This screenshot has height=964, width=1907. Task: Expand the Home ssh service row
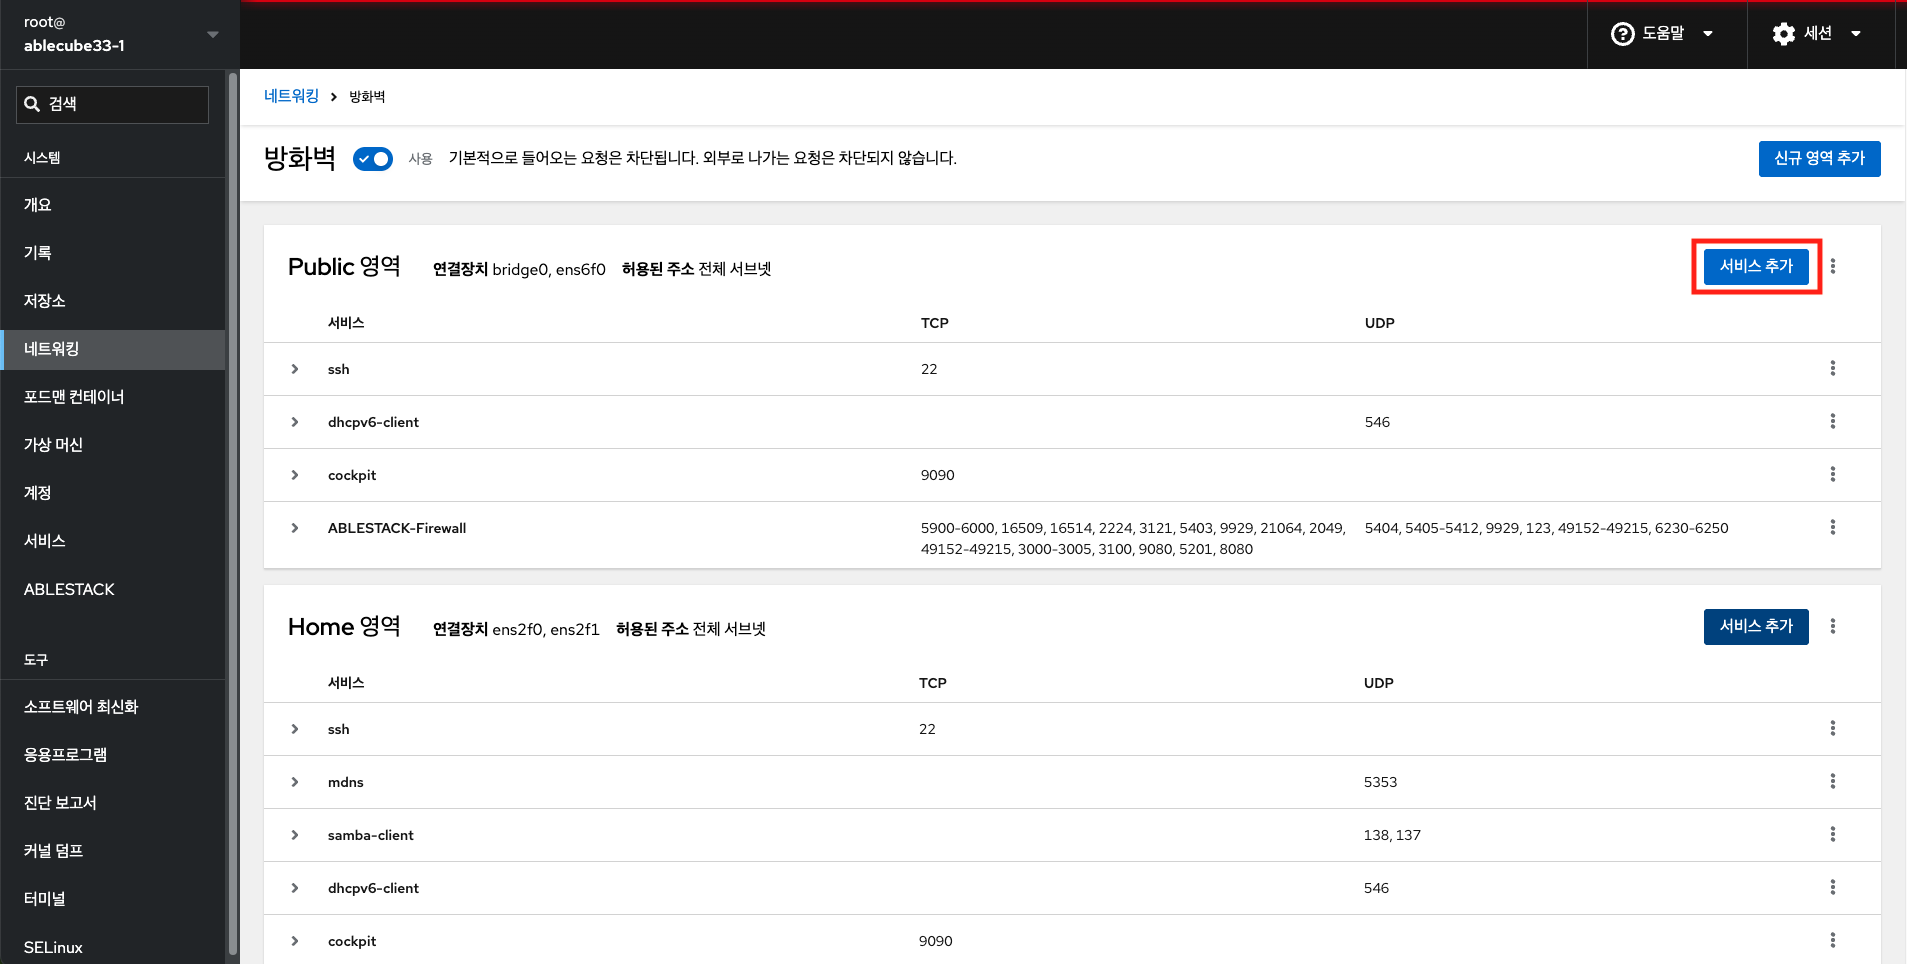coord(295,729)
